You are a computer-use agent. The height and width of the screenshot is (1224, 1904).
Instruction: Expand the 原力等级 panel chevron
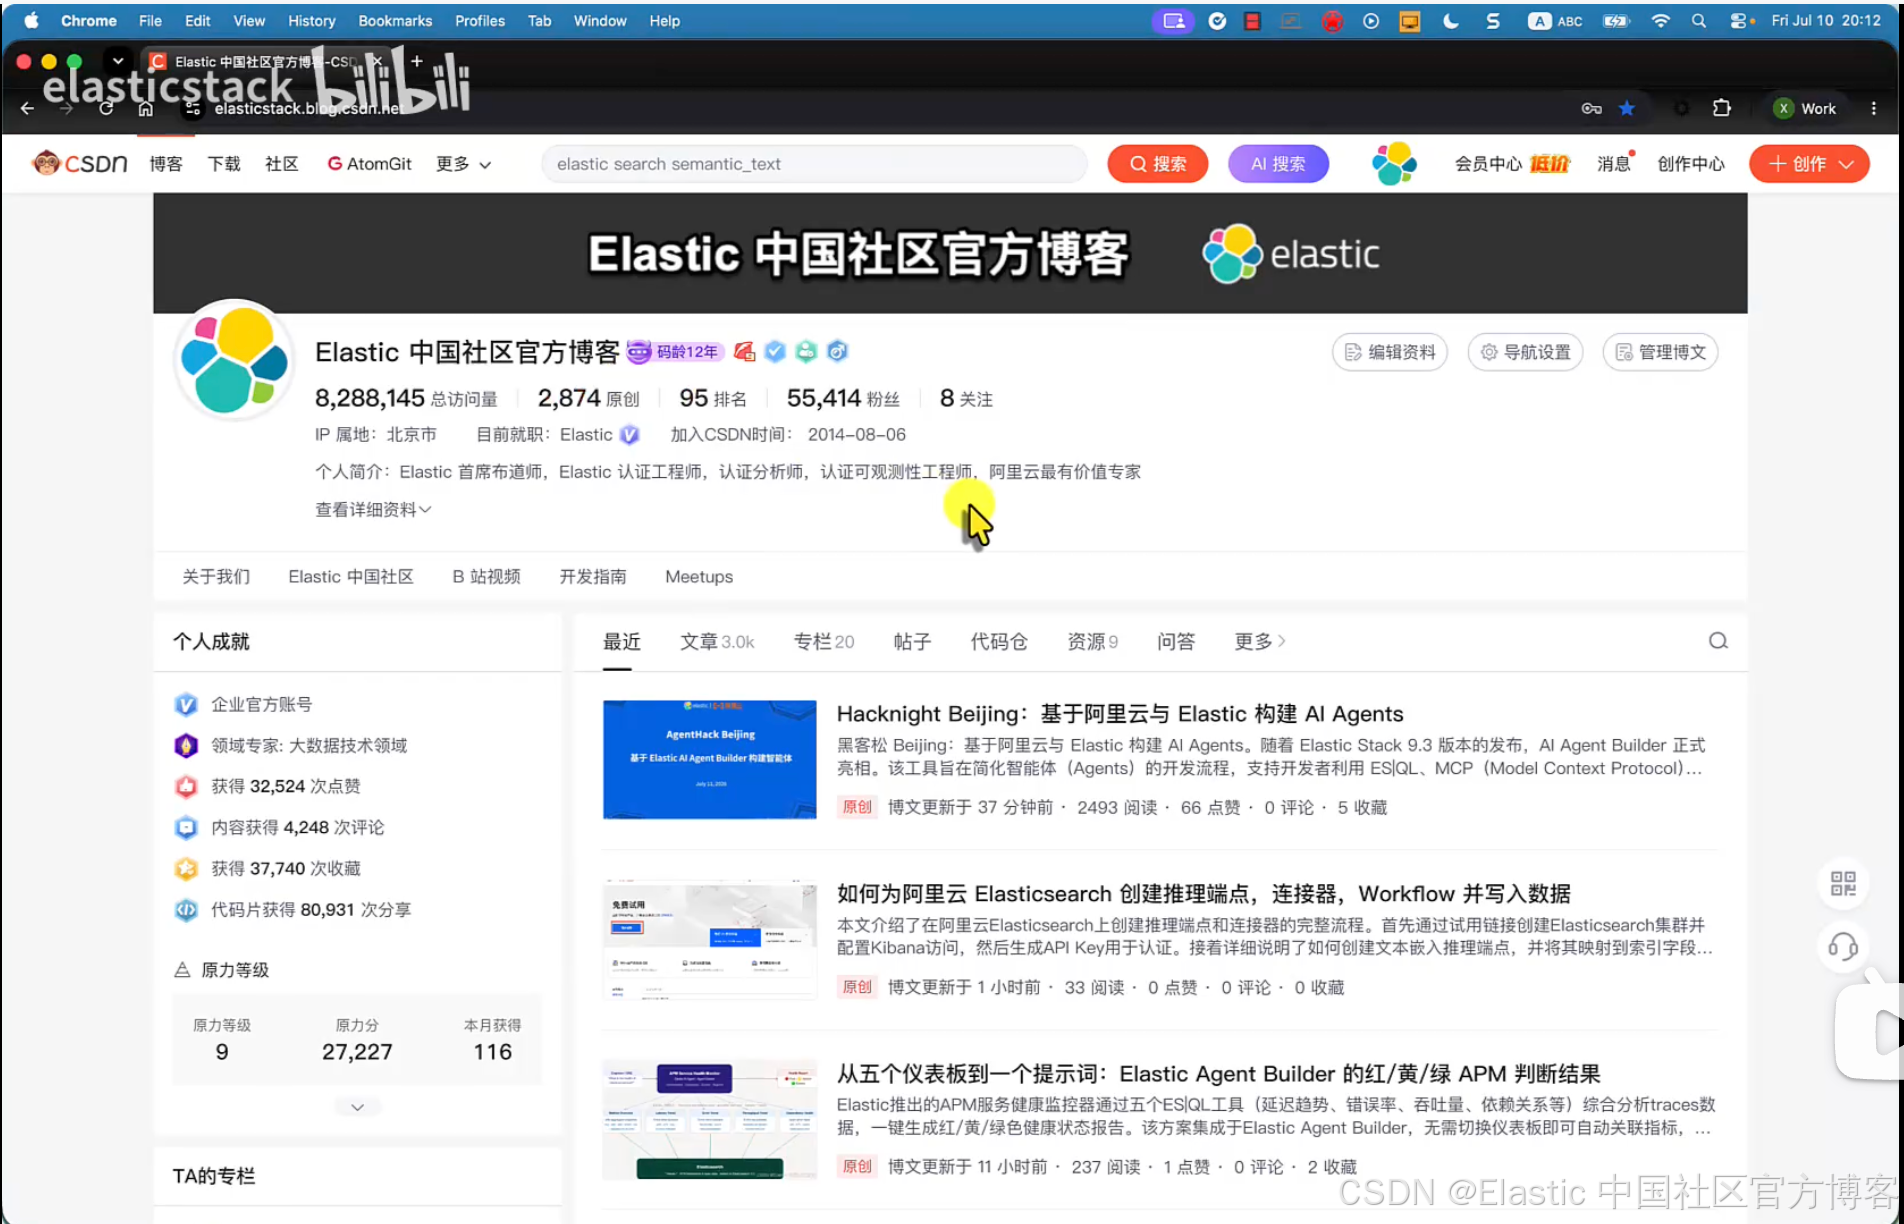point(357,1107)
